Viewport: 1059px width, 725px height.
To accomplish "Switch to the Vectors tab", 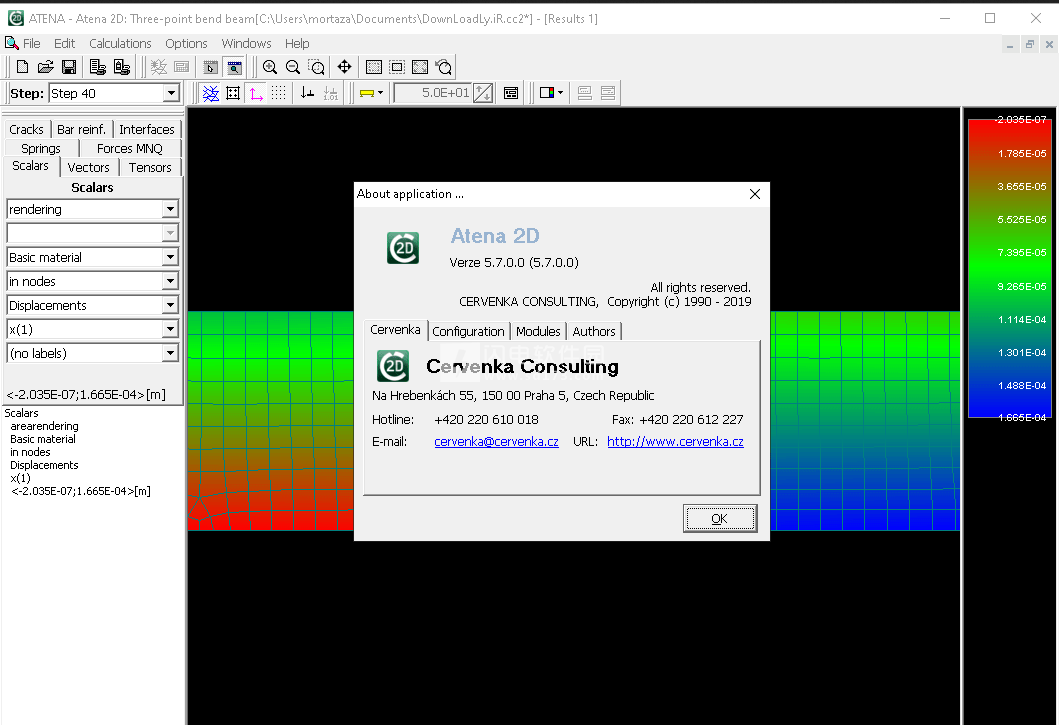I will pyautogui.click(x=88, y=168).
